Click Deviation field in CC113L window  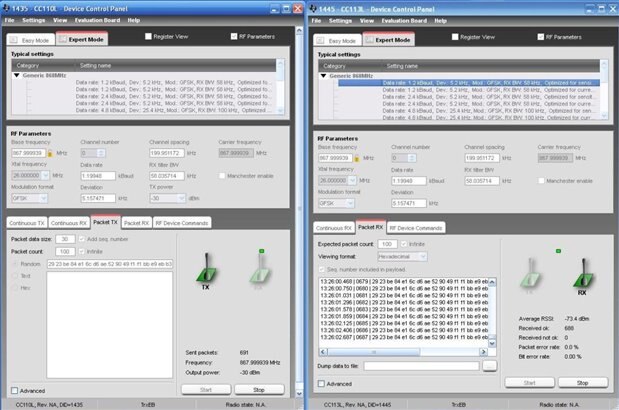click(409, 203)
